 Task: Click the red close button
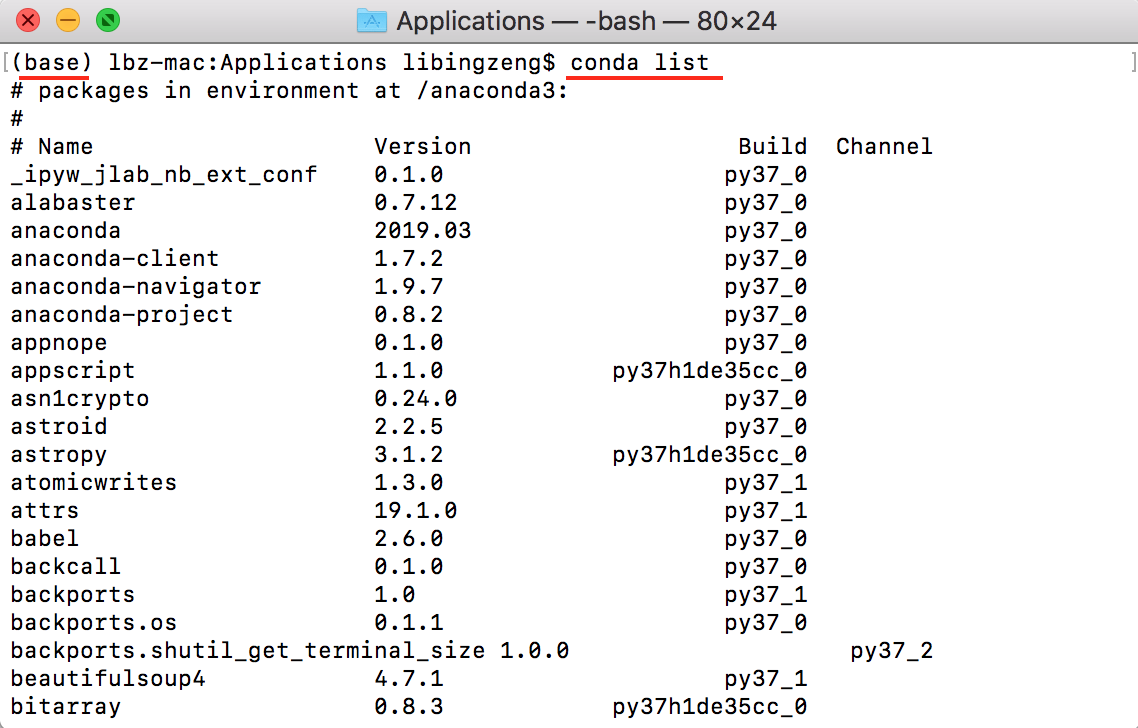click(x=27, y=19)
